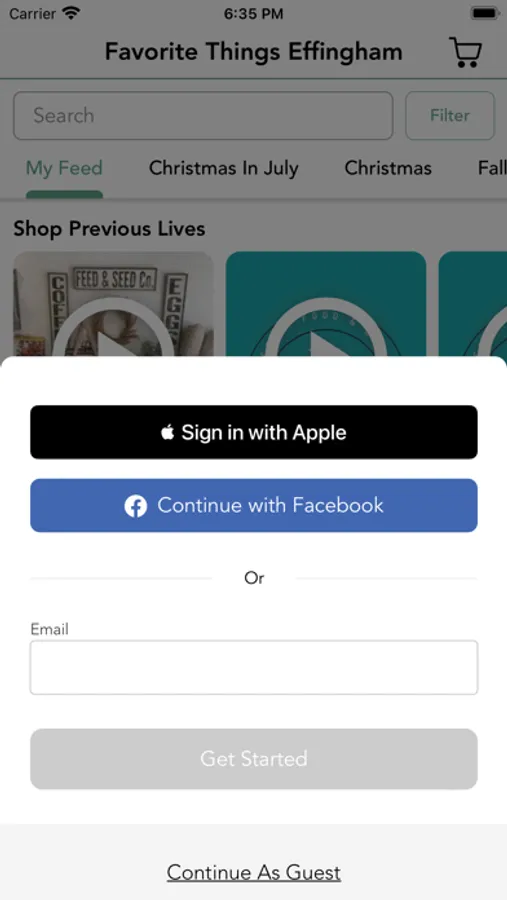Tap the battery indicator icon
The height and width of the screenshot is (900, 507).
tap(485, 13)
